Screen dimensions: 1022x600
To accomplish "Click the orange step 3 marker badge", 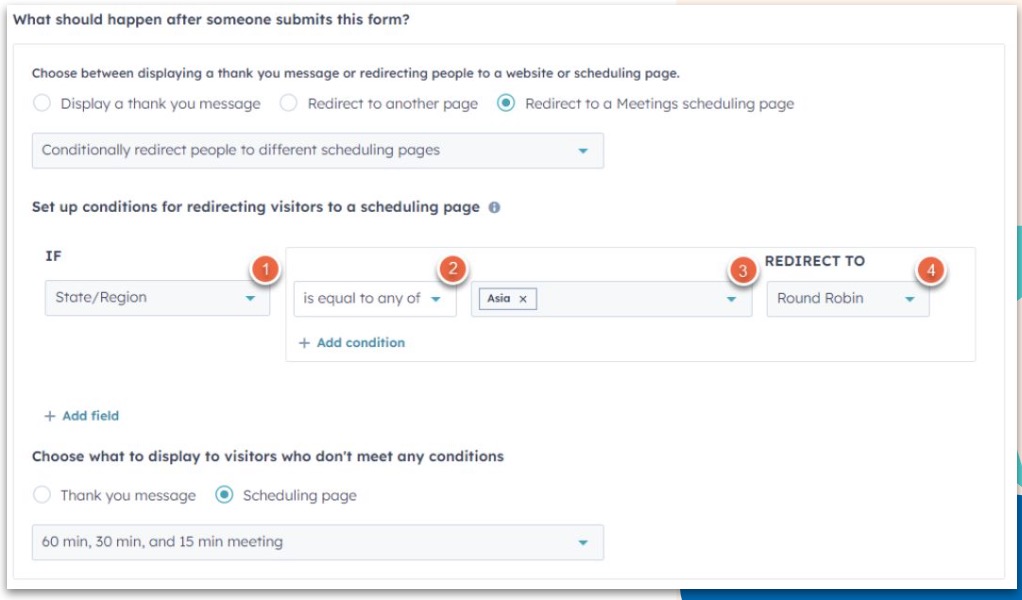I will pyautogui.click(x=741, y=270).
